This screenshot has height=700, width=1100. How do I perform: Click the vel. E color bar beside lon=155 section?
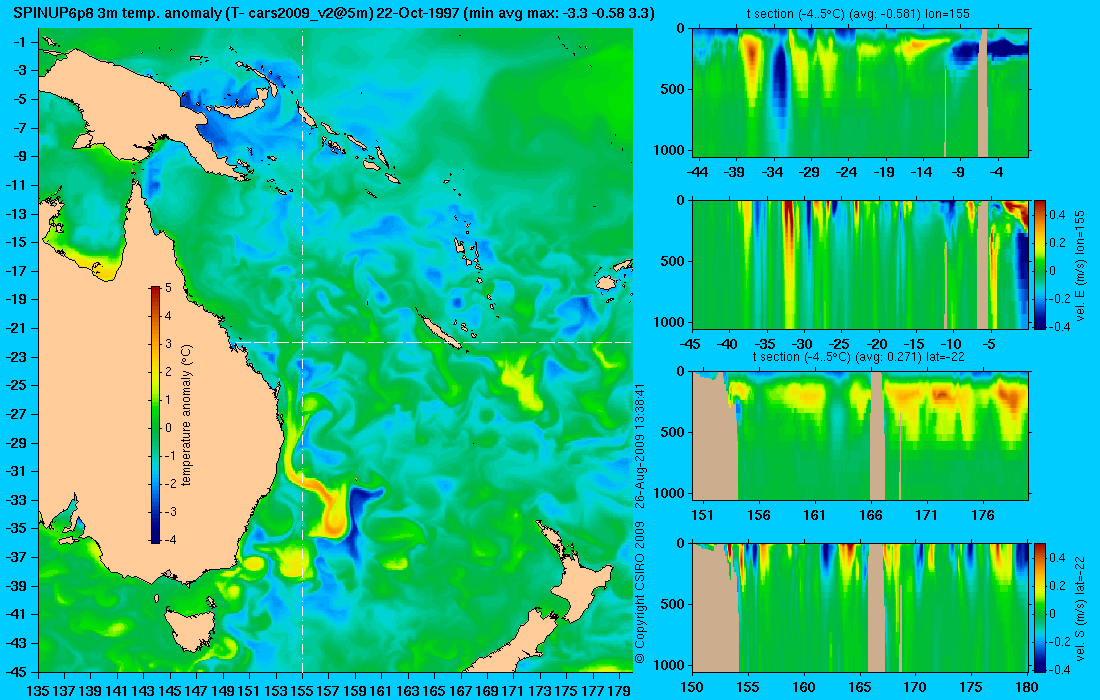coord(1039,264)
